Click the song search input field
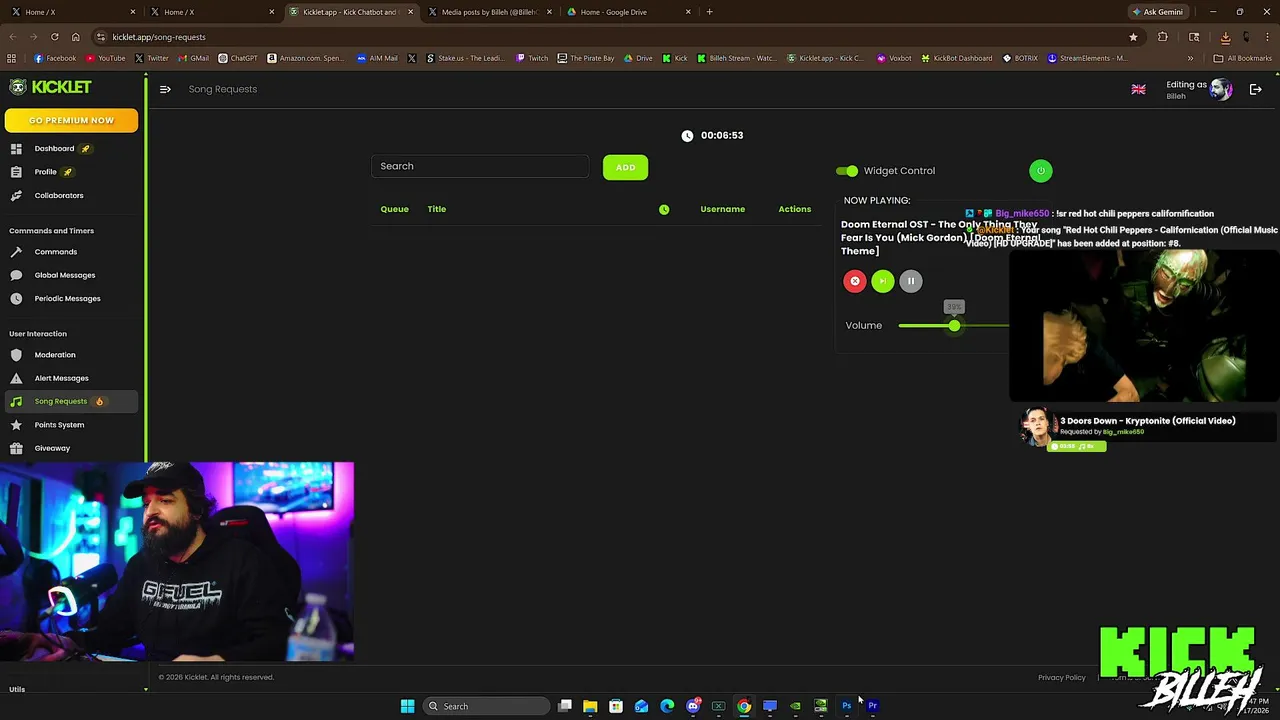 click(x=480, y=166)
